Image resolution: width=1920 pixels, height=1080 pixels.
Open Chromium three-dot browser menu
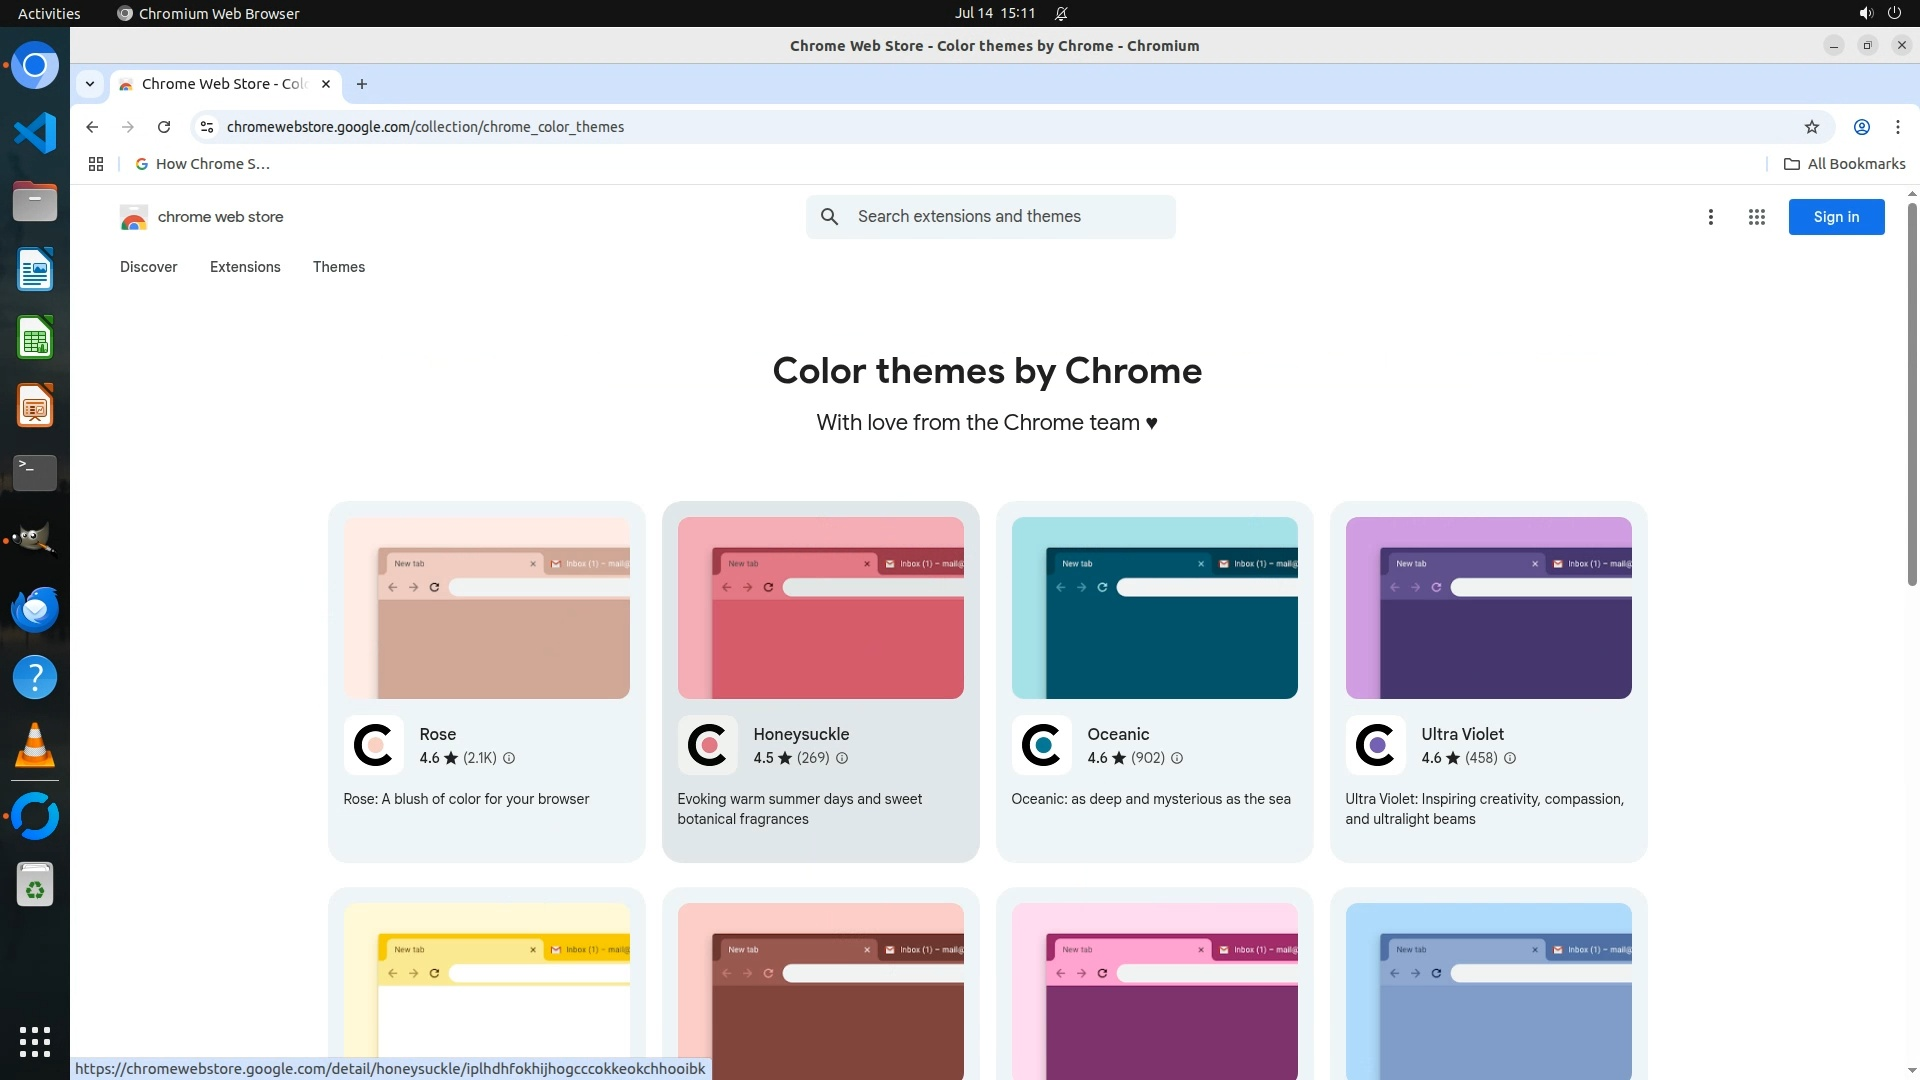[1897, 127]
